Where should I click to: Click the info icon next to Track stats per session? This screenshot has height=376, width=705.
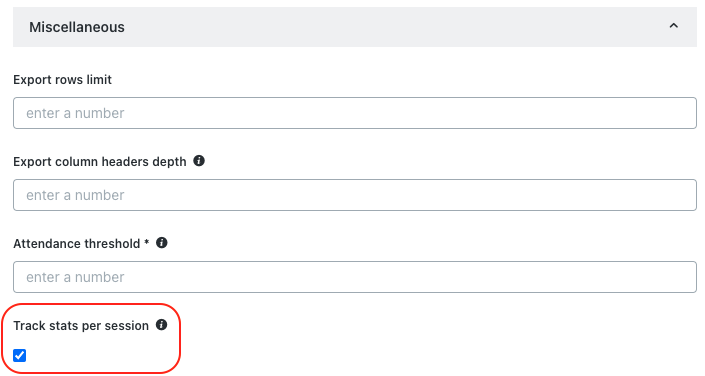[x=161, y=325]
